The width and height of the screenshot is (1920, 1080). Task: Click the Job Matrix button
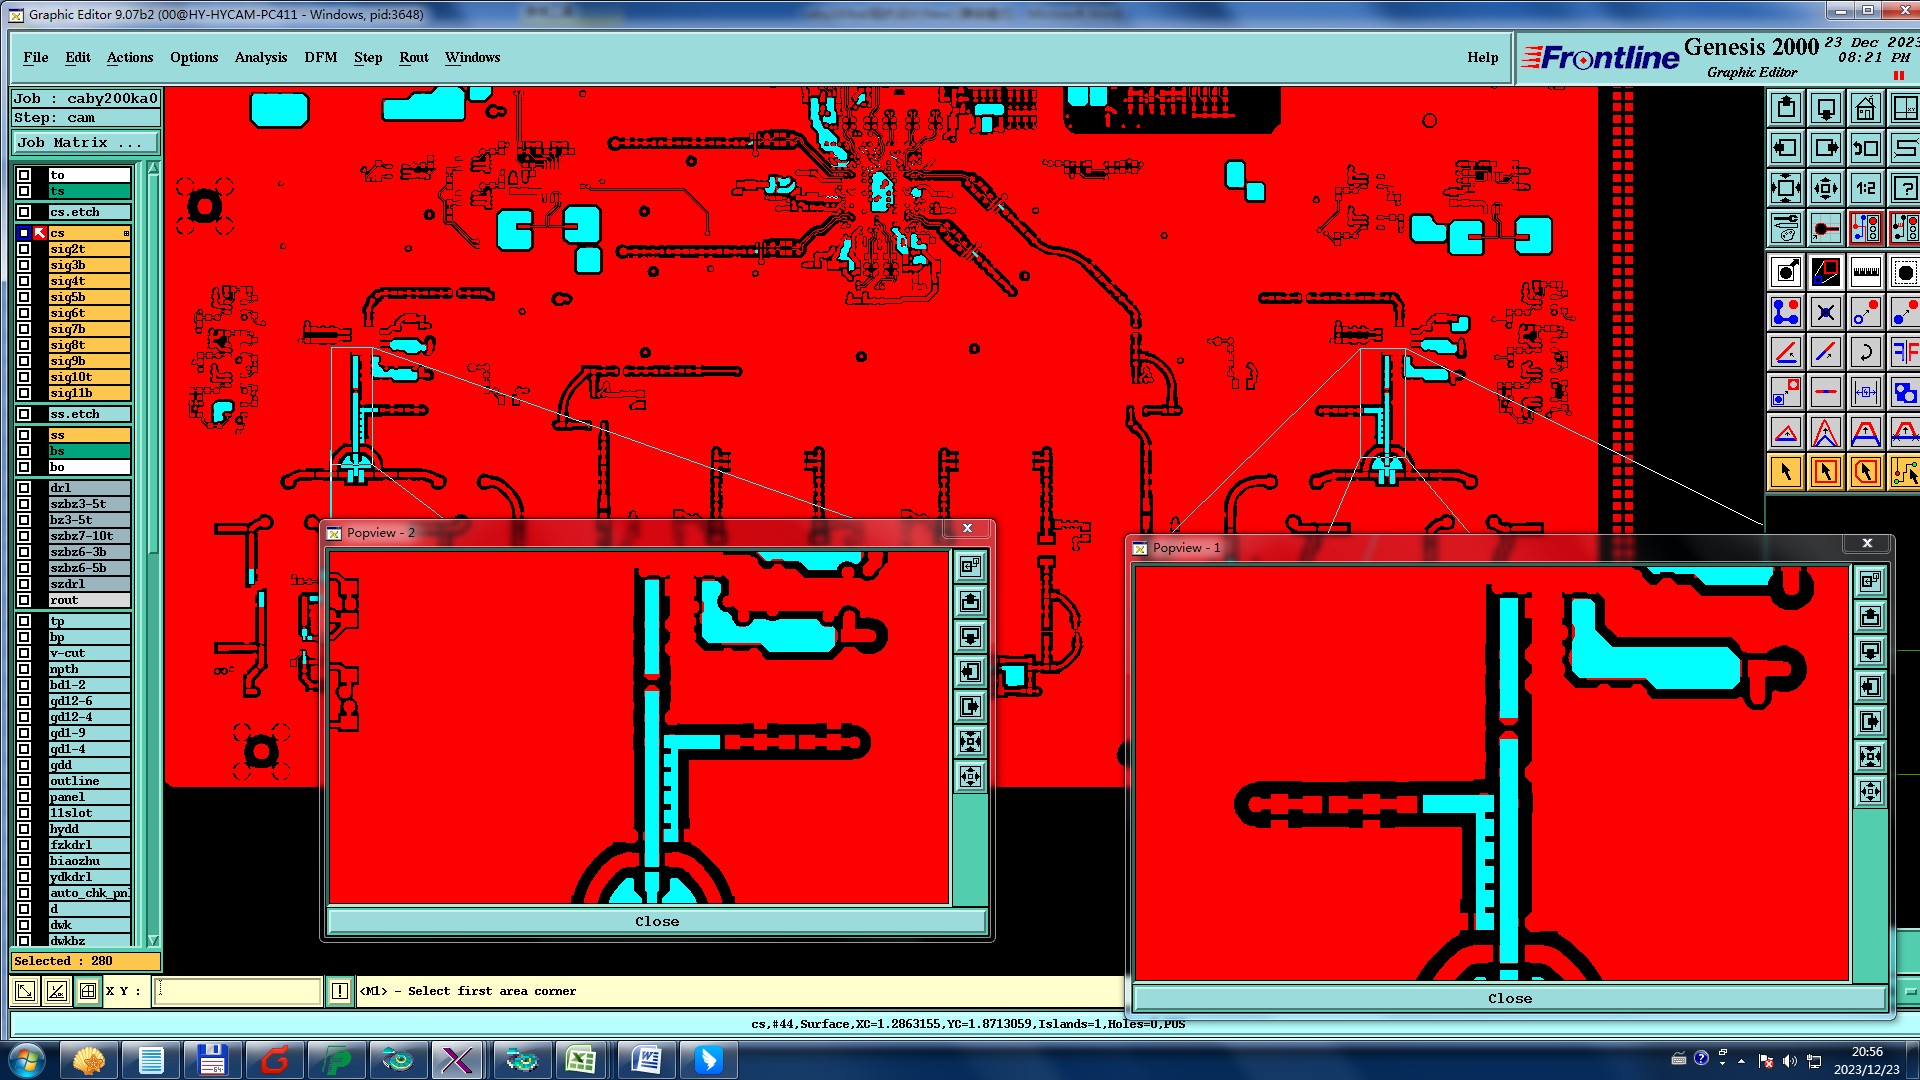(84, 143)
